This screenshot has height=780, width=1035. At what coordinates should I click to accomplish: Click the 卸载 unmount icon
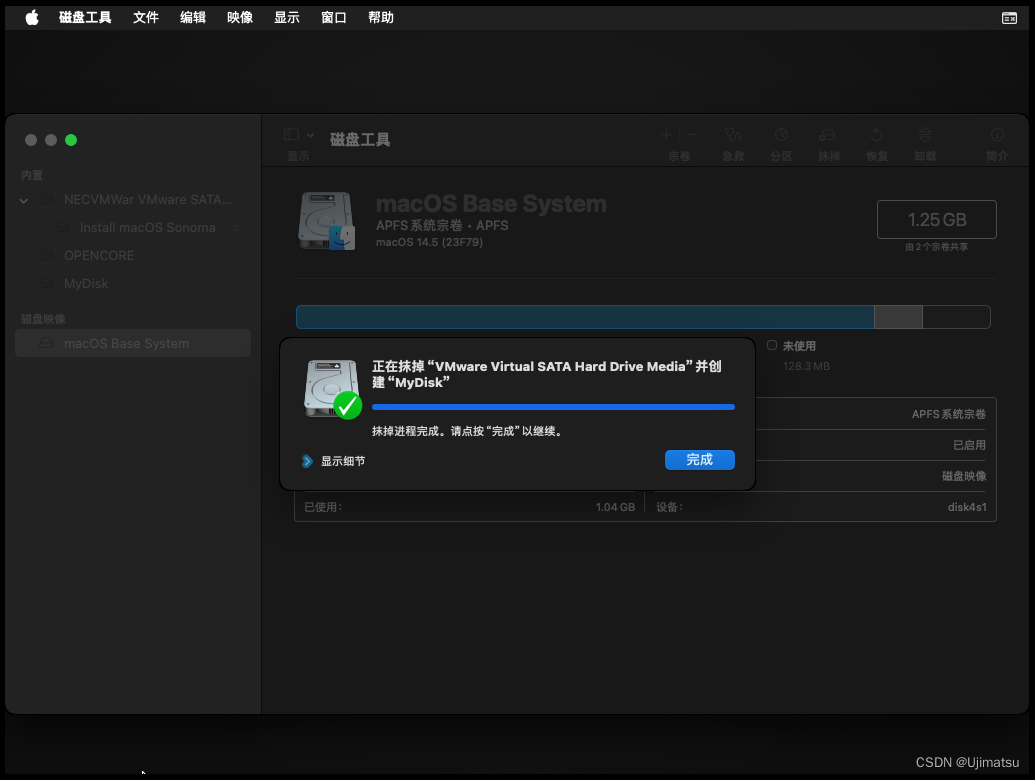coord(925,135)
